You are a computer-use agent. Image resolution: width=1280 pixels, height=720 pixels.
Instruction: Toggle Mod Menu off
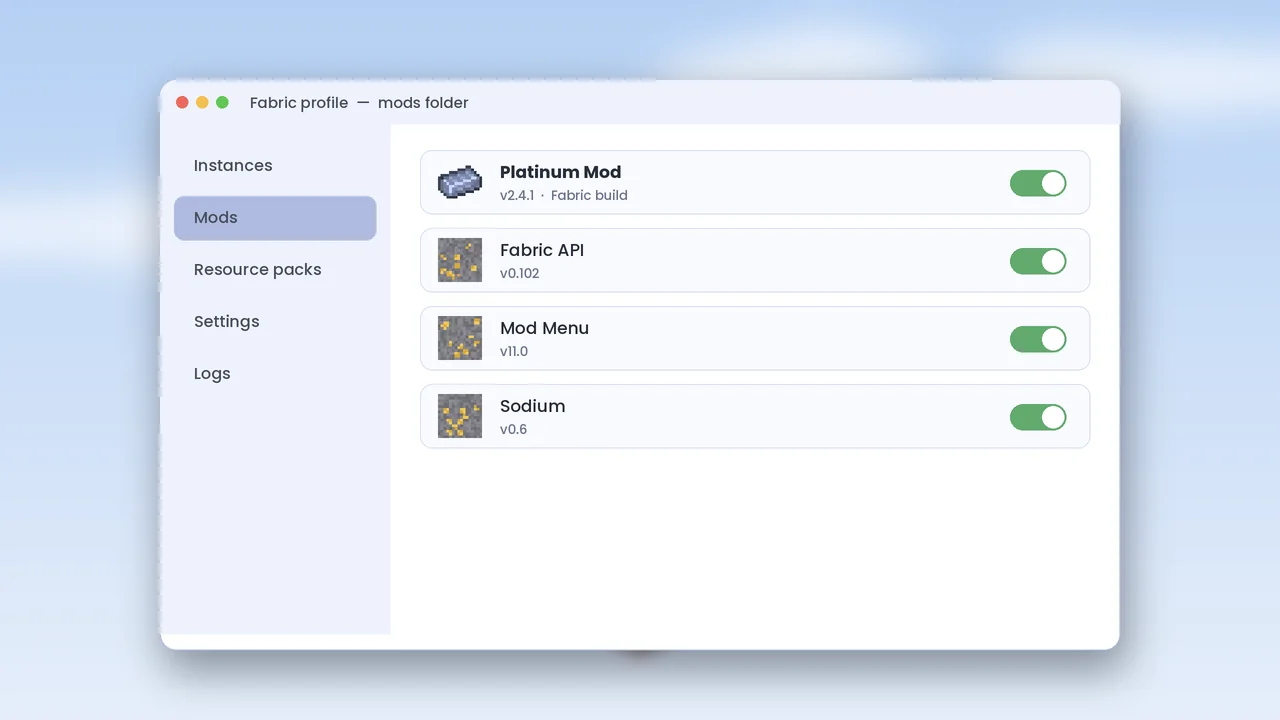1038,339
